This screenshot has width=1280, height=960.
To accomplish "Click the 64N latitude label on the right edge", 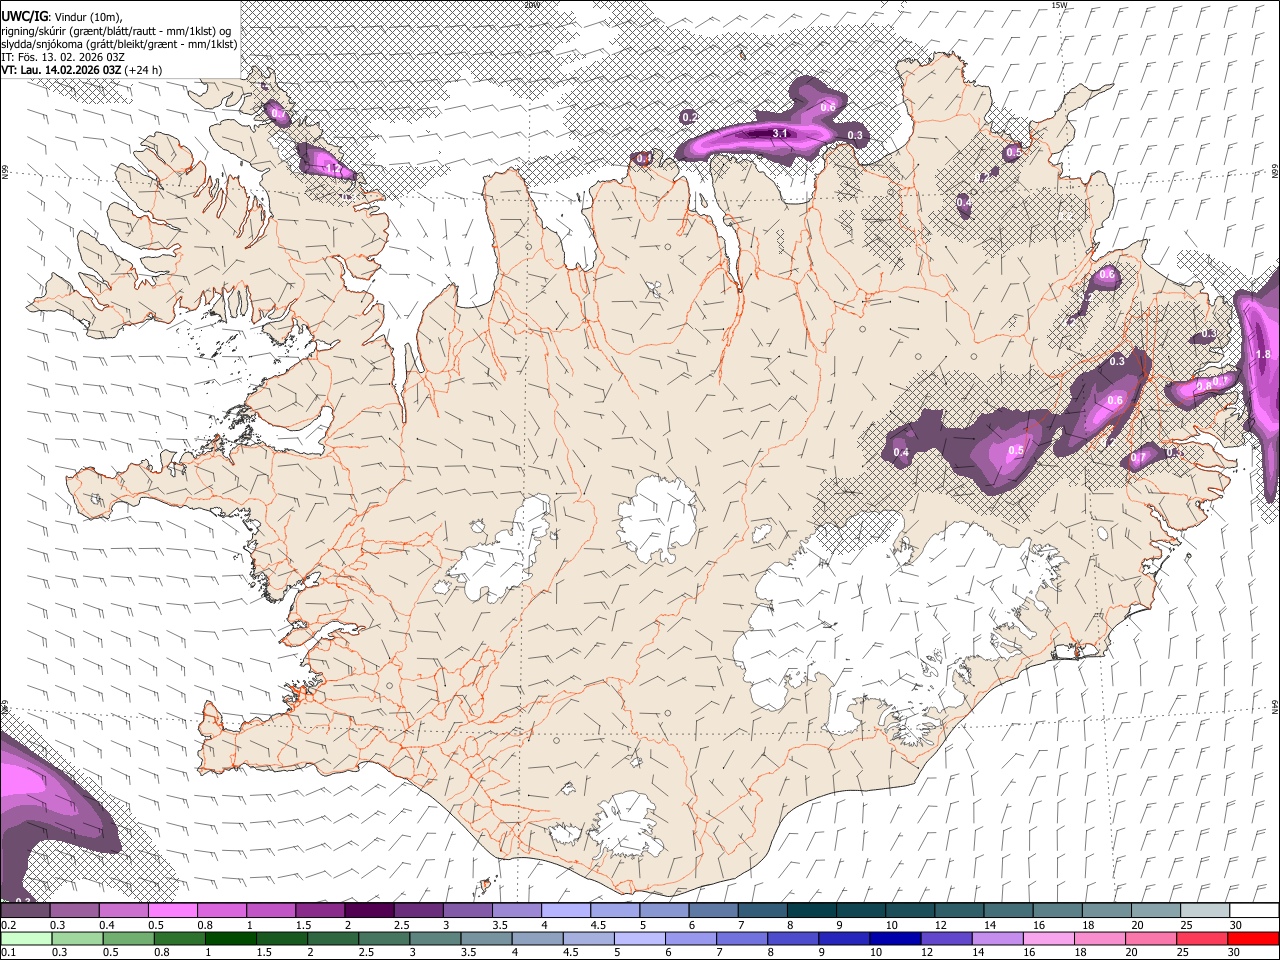I will click(x=1274, y=706).
